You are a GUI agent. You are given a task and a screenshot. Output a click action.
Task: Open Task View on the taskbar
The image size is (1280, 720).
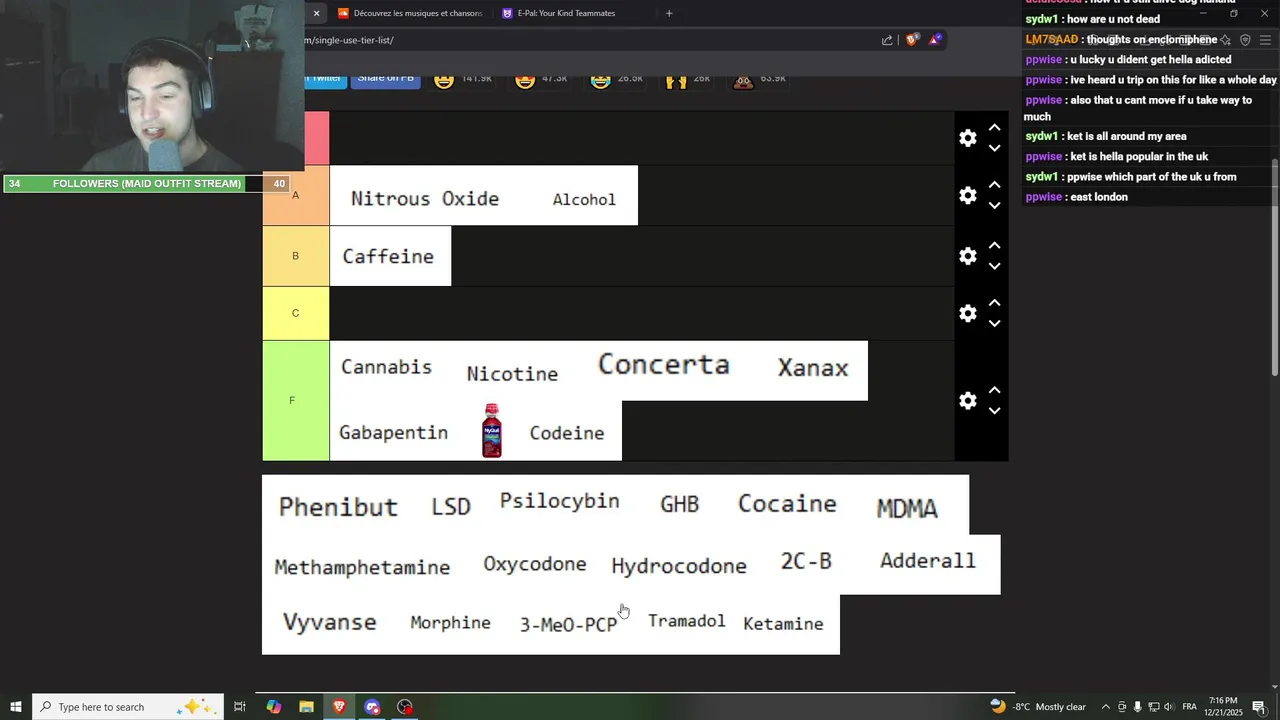pos(240,707)
